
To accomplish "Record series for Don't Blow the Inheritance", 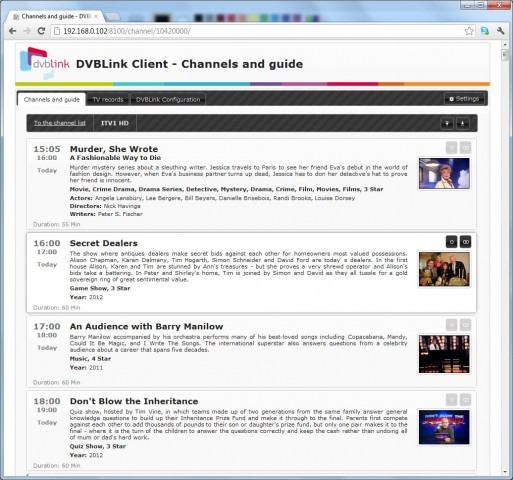I will pos(465,399).
